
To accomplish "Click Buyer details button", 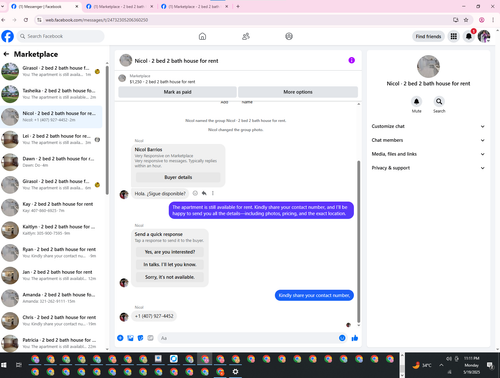I will 178,177.
